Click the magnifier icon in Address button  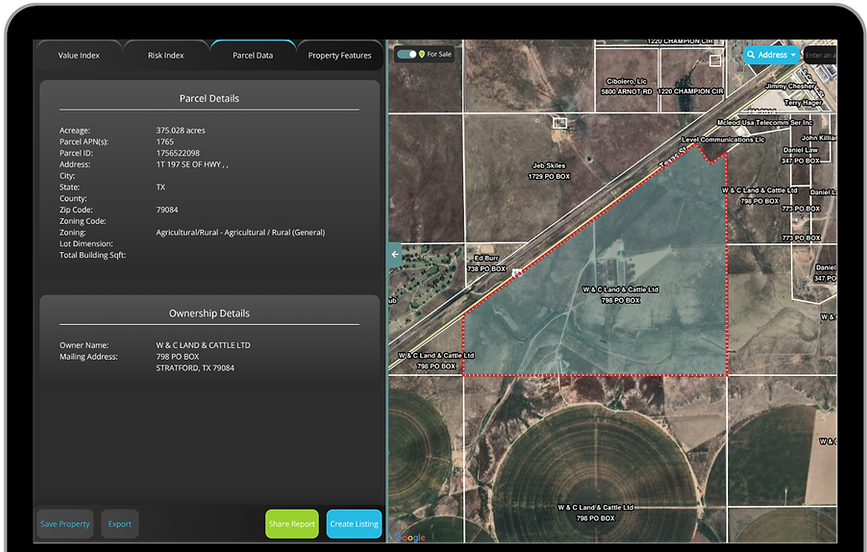pyautogui.click(x=751, y=55)
